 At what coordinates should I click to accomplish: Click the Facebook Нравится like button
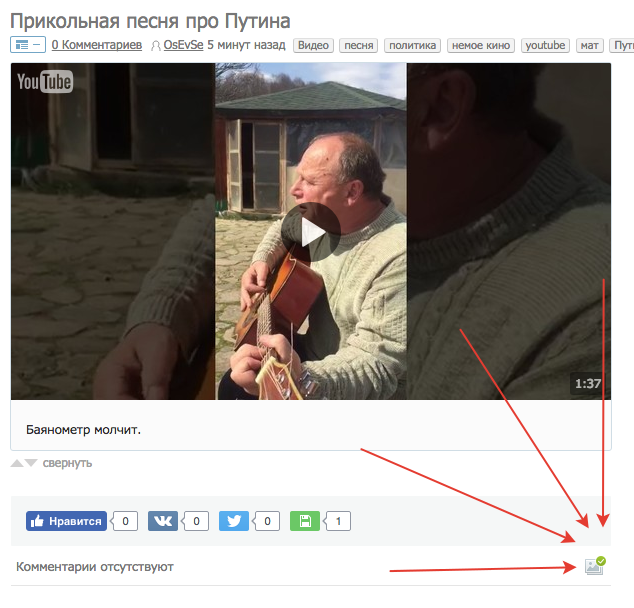(66, 521)
